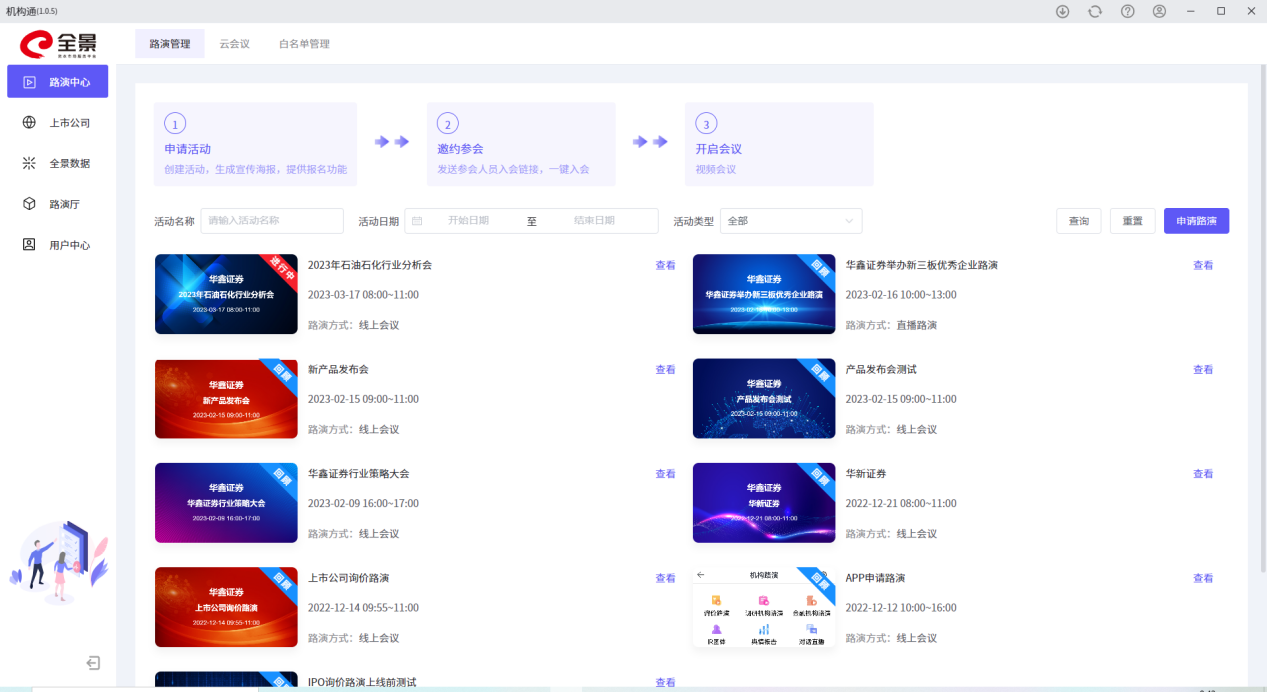Open thumbnail of 华新证券 roadshow
Image resolution: width=1267 pixels, height=692 pixels.
[x=764, y=503]
